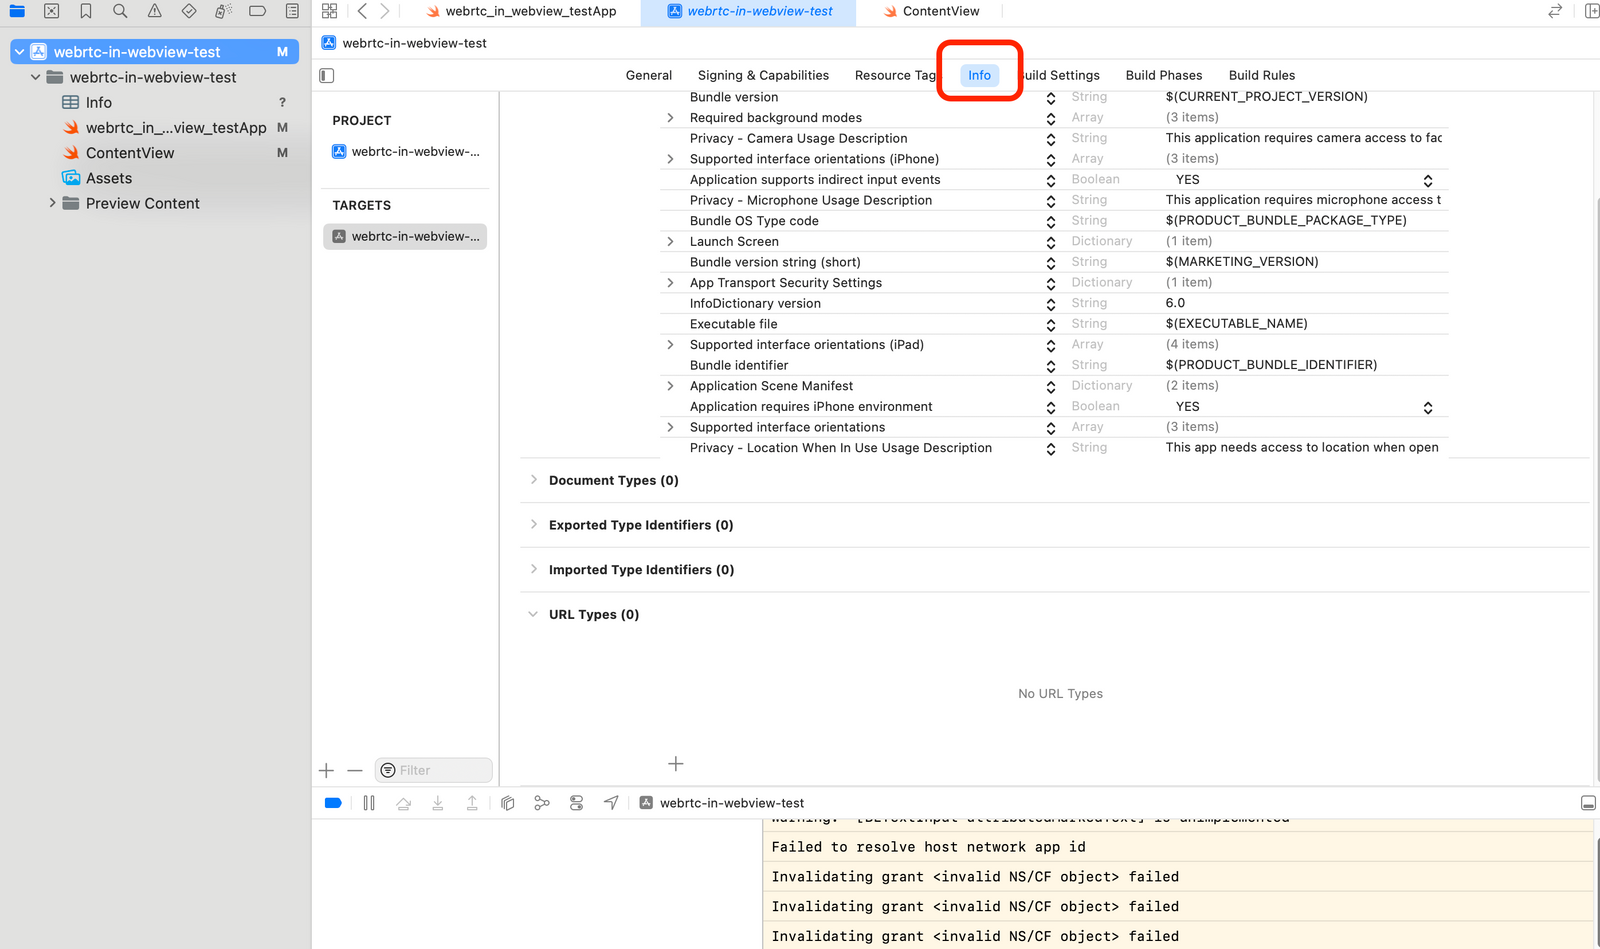Add a new target with plus button
This screenshot has height=949, width=1600.
[x=326, y=770]
